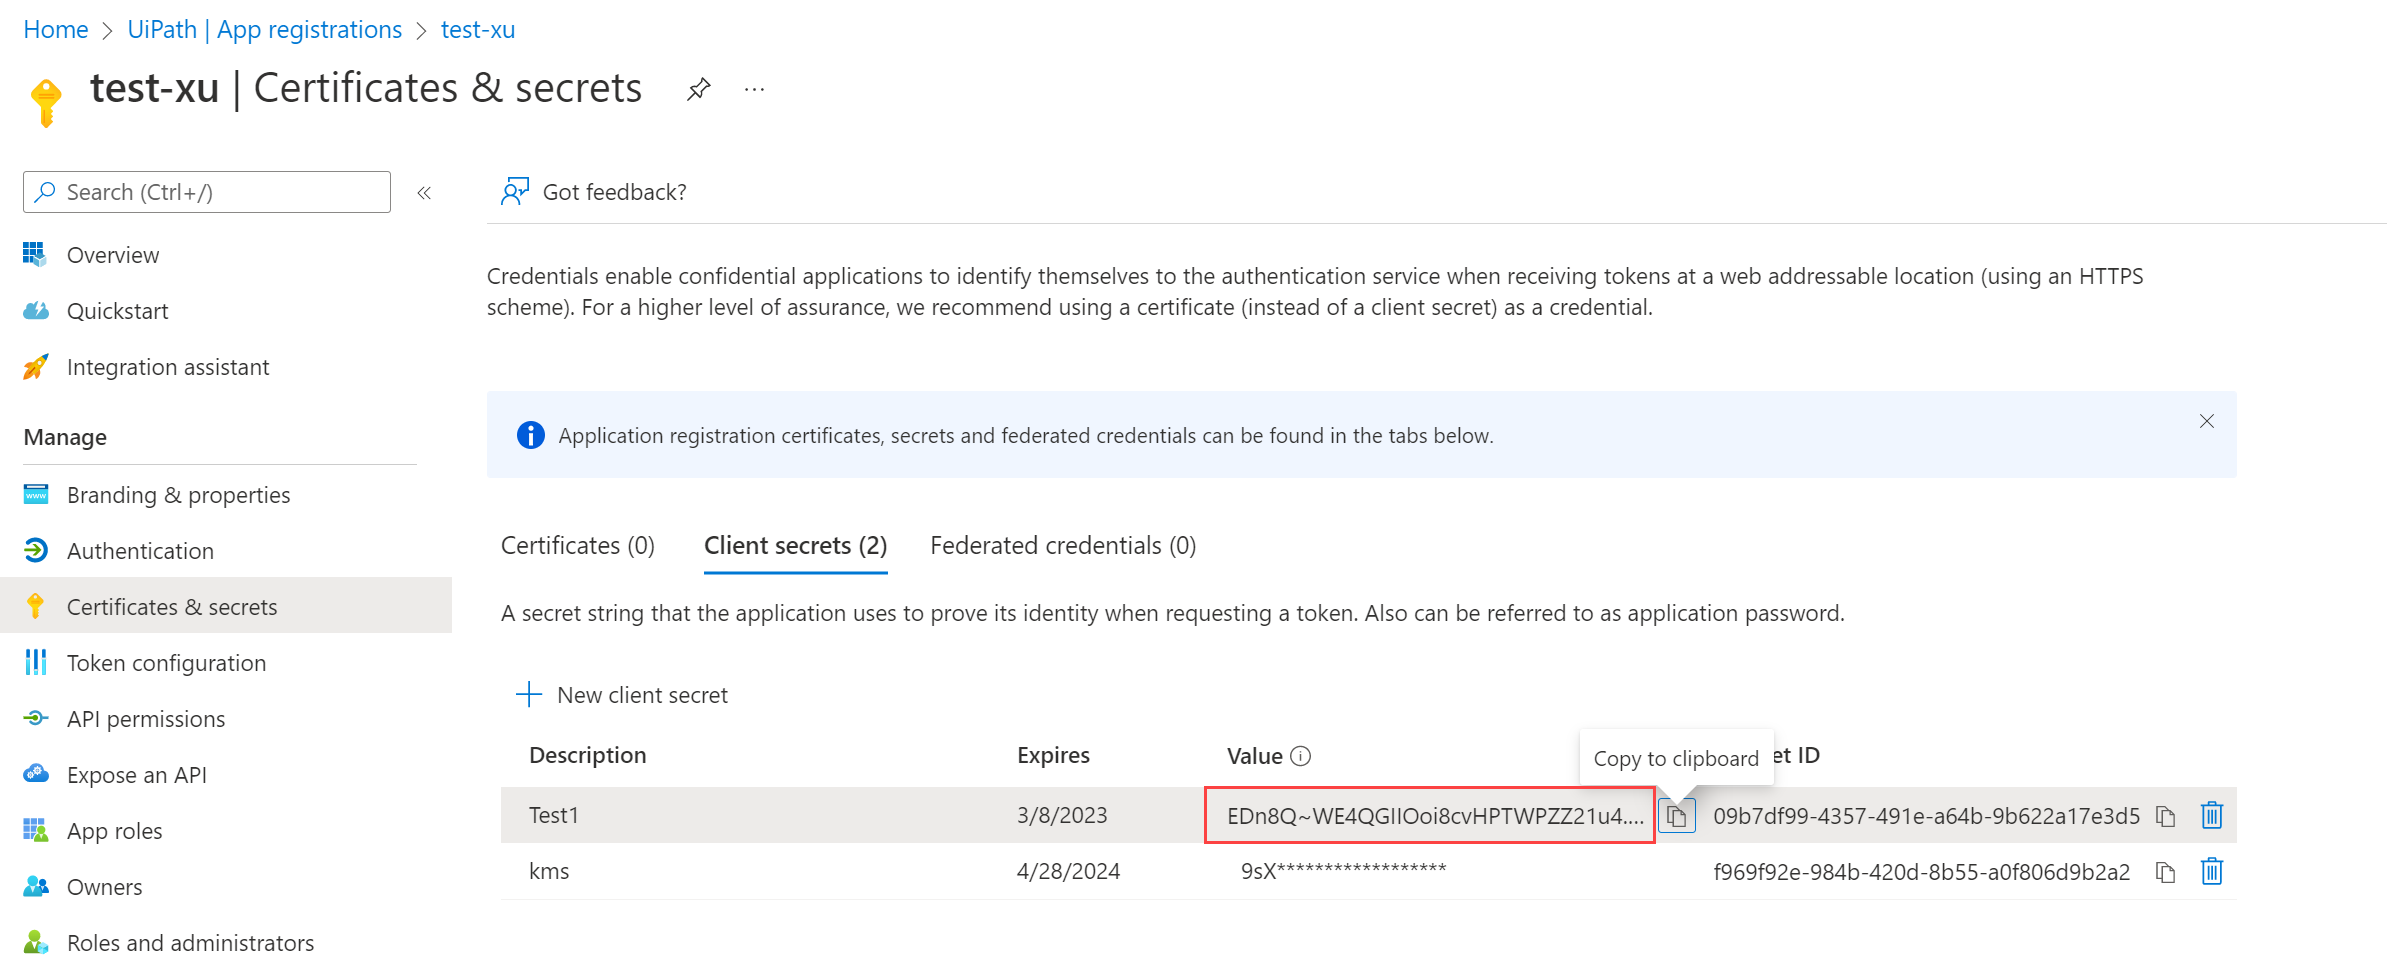The width and height of the screenshot is (2387, 965).
Task: Open Expose an API
Action: point(137,775)
